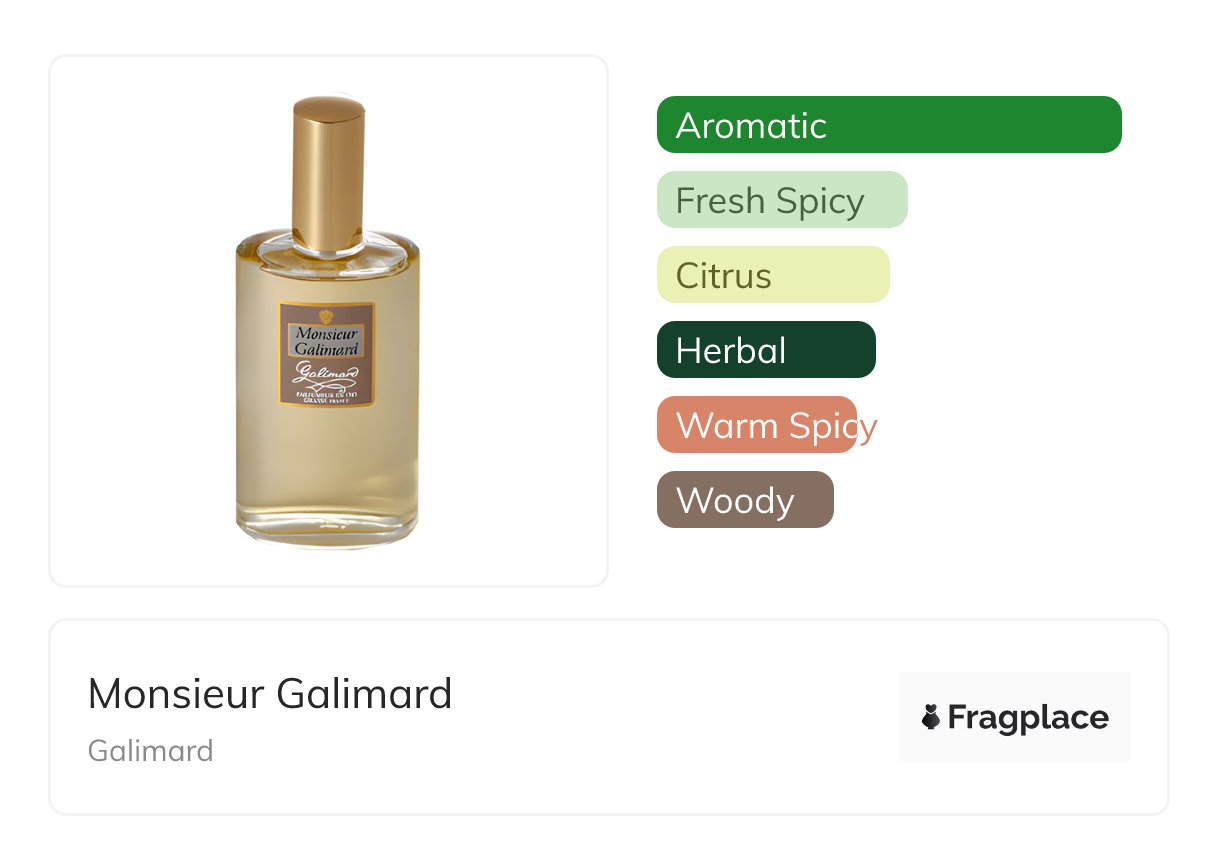Click the Galimard script signature on the label
Image resolution: width=1218 pixels, height=864 pixels.
tap(327, 374)
